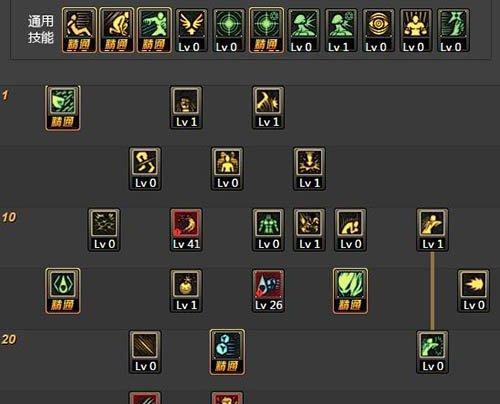Select the eye skill in general skills
This screenshot has height=404, width=500.
click(379, 31)
